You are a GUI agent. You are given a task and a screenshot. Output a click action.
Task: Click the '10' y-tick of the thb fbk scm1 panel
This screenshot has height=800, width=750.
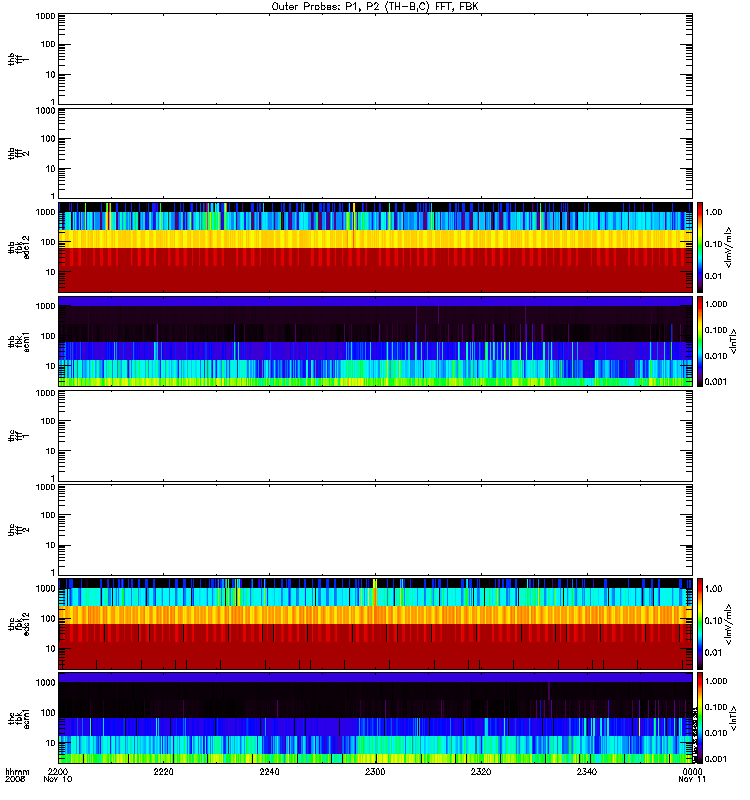[51, 366]
